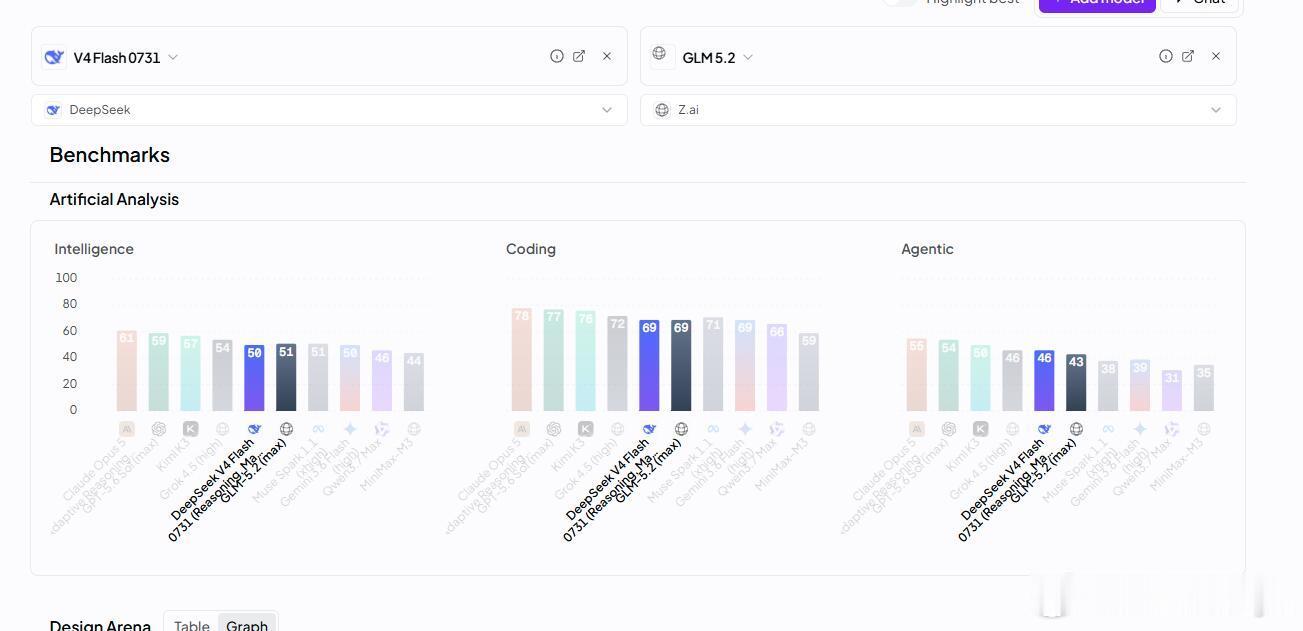The width and height of the screenshot is (1303, 631).
Task: Remove GLM 5.2 from comparison
Action: pos(1216,56)
